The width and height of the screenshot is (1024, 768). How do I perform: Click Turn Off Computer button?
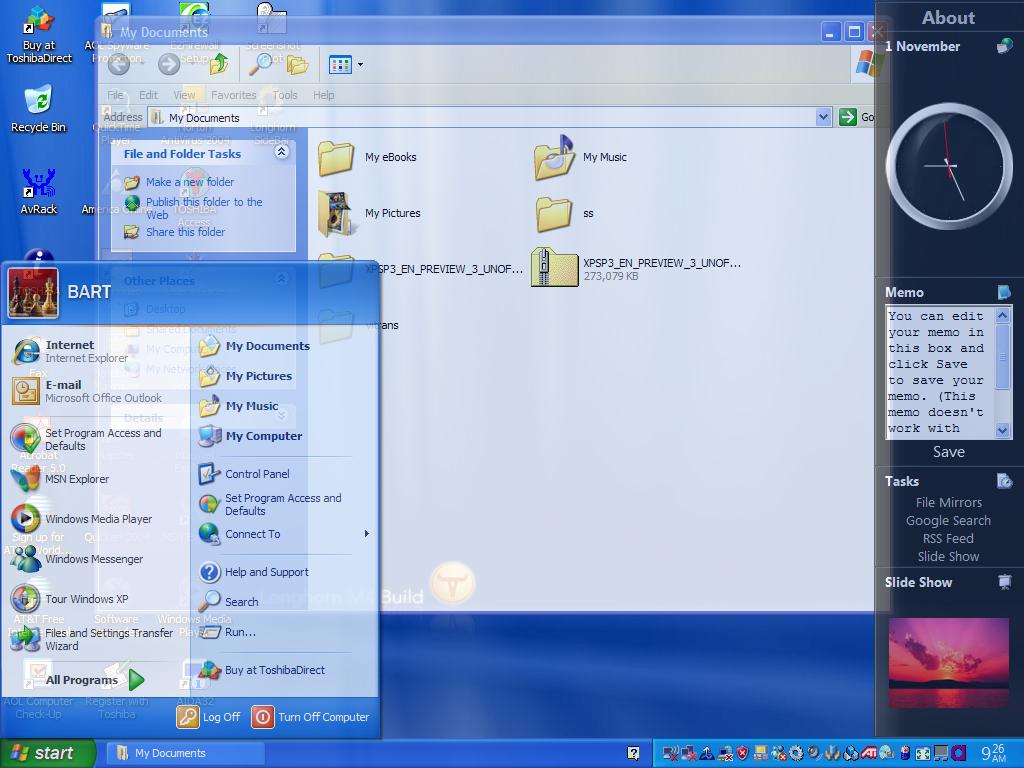(x=311, y=717)
